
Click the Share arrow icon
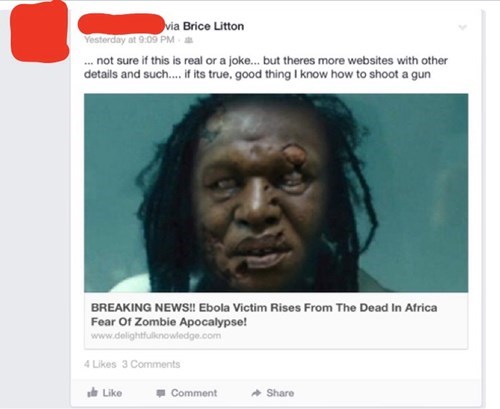(256, 393)
